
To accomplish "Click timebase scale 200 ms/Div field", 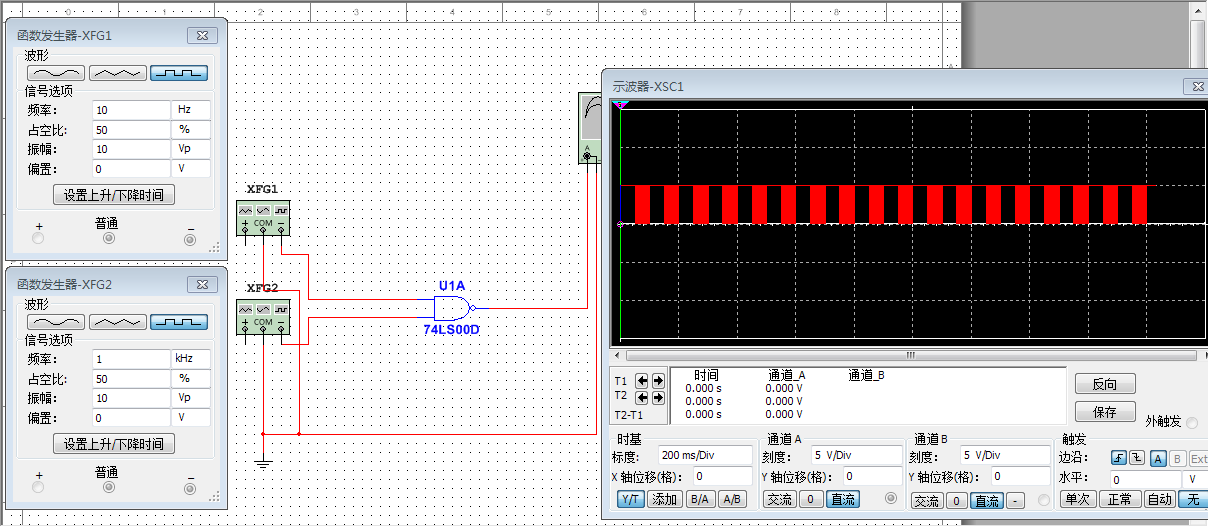I will point(703,456).
